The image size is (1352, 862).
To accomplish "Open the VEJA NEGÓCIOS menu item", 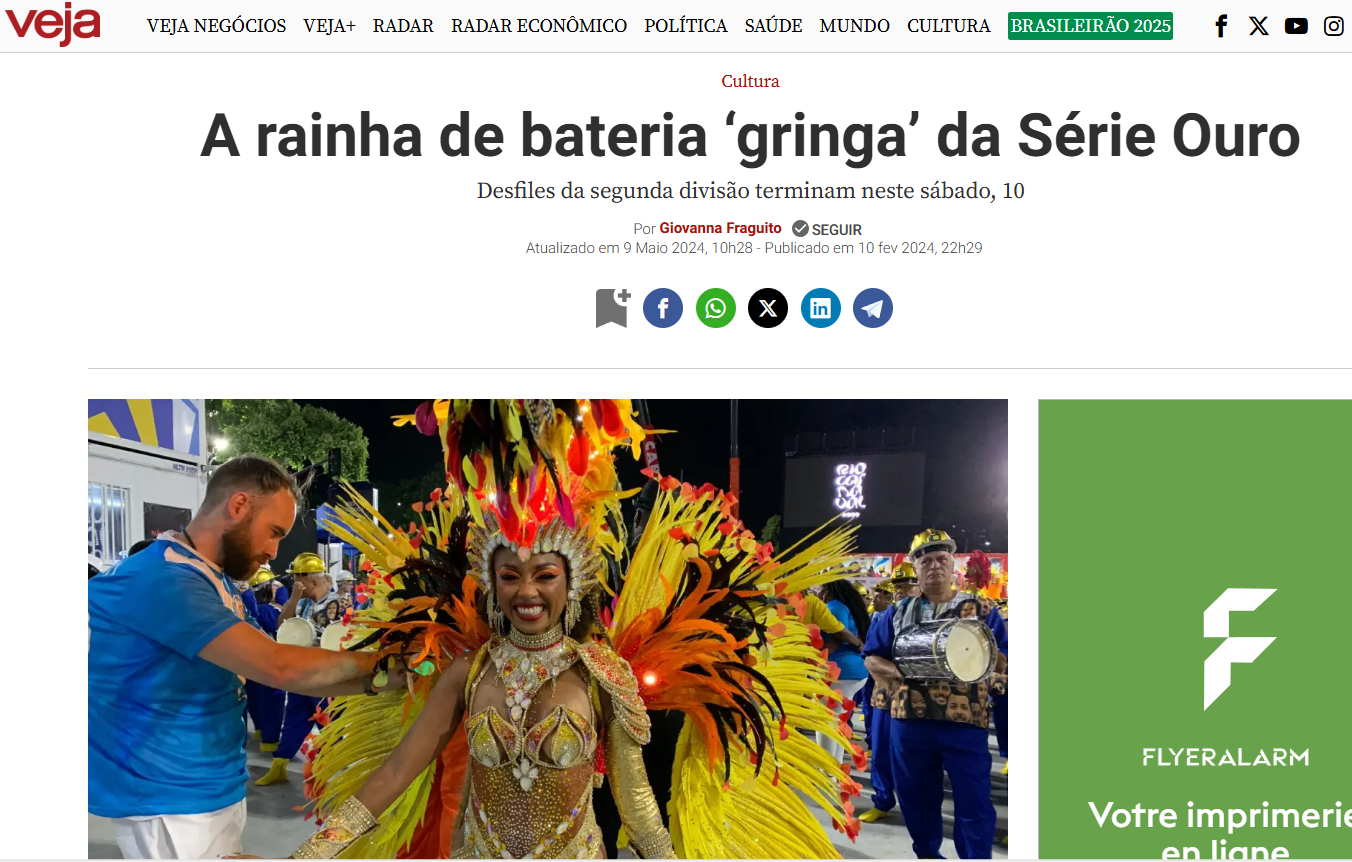I will coord(216,26).
